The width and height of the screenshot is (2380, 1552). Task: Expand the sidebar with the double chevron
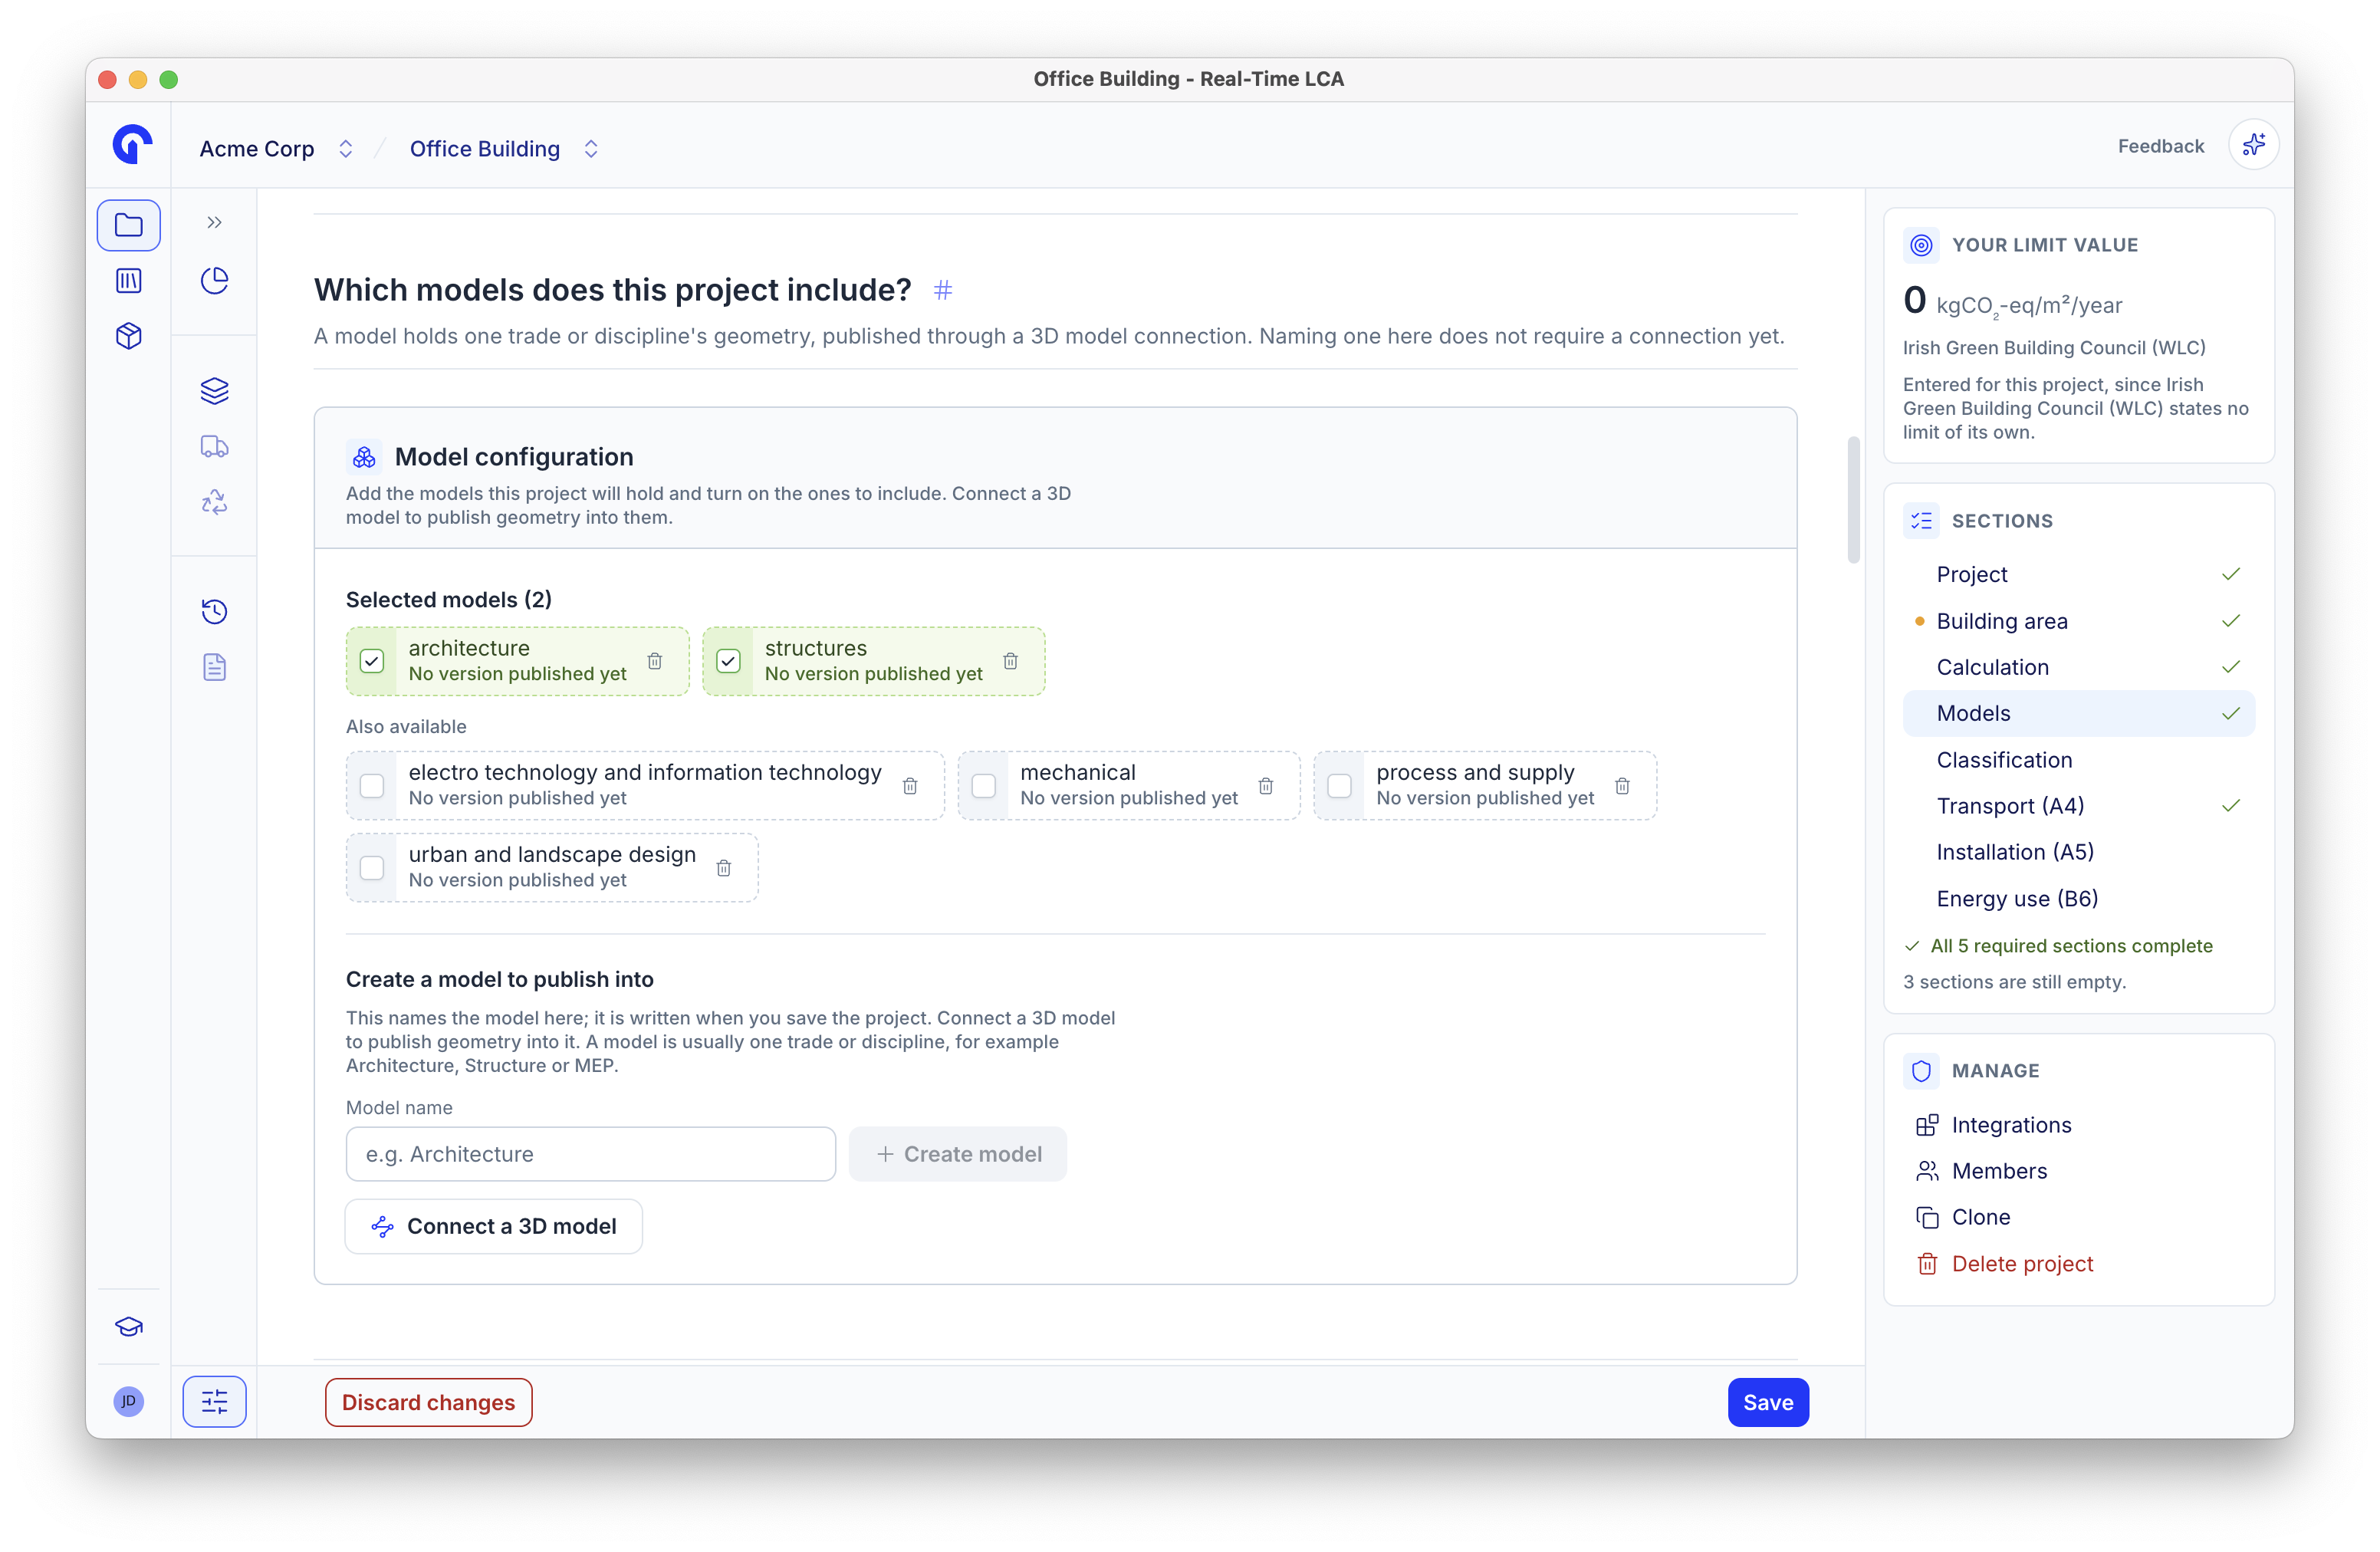click(214, 222)
